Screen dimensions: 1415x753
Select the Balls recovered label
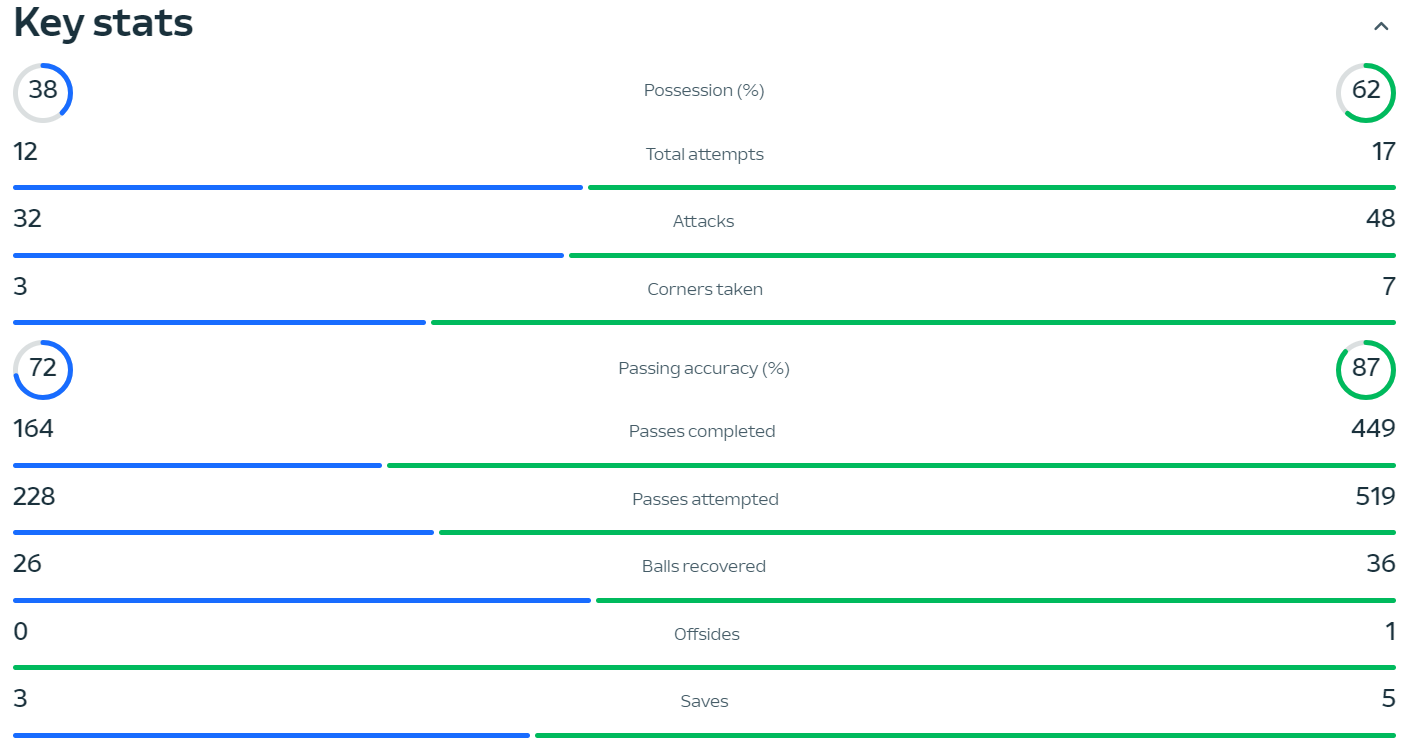(x=704, y=566)
